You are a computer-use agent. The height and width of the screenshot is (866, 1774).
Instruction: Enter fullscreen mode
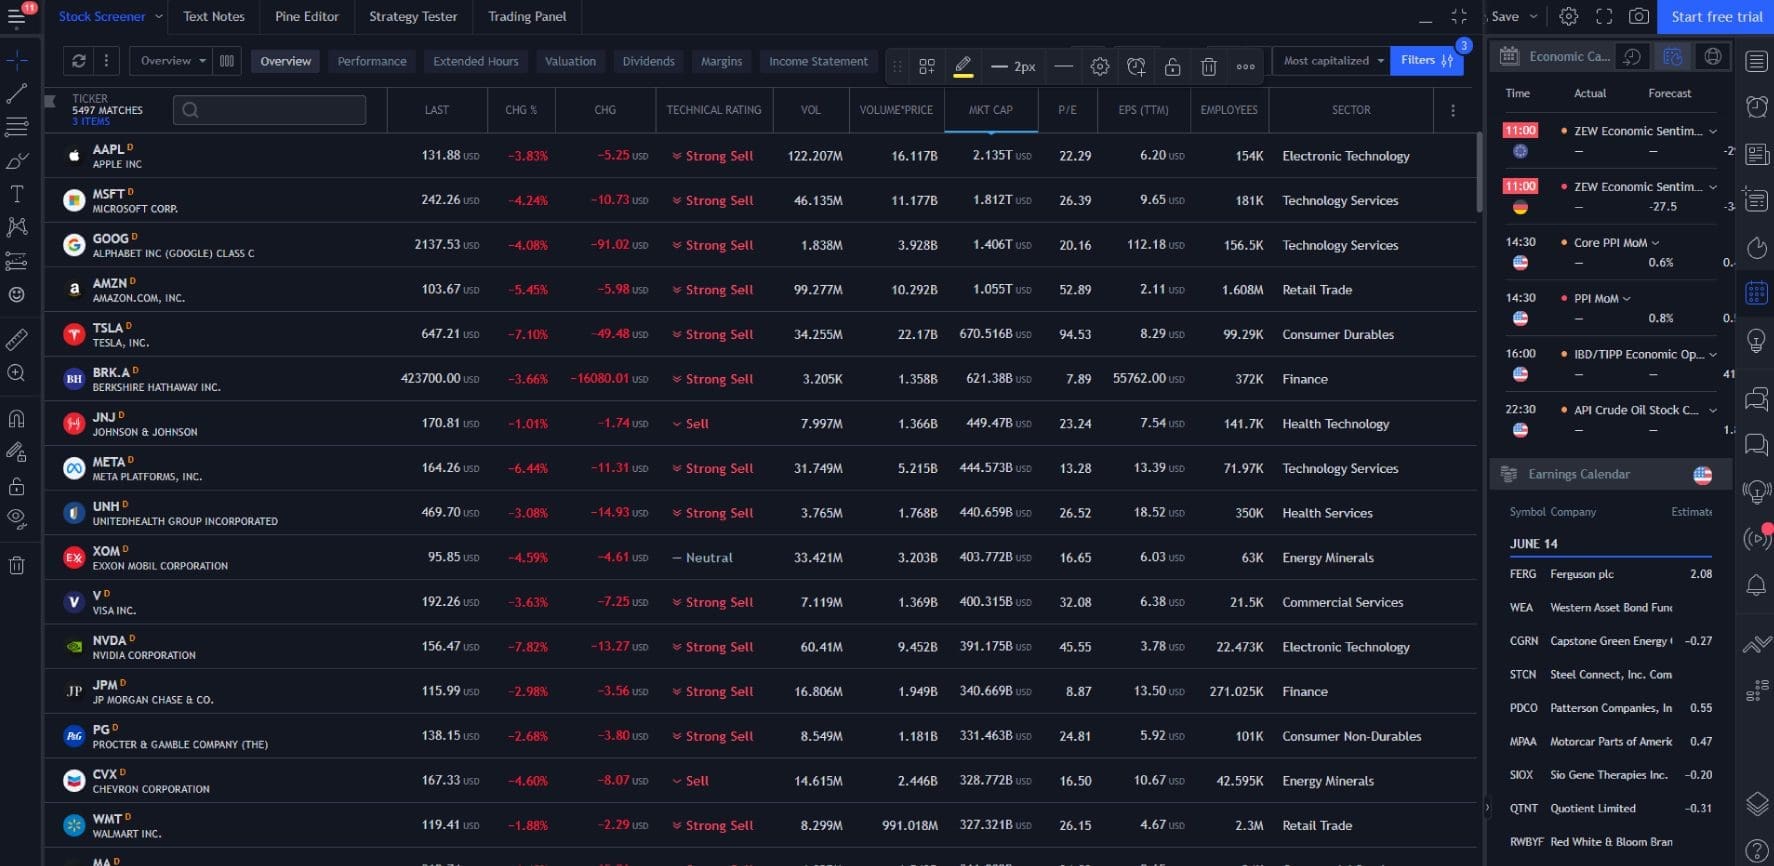[x=1604, y=17]
